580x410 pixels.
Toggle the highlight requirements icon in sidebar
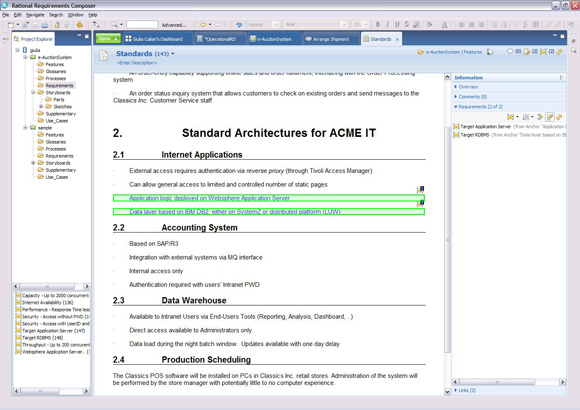click(x=550, y=117)
